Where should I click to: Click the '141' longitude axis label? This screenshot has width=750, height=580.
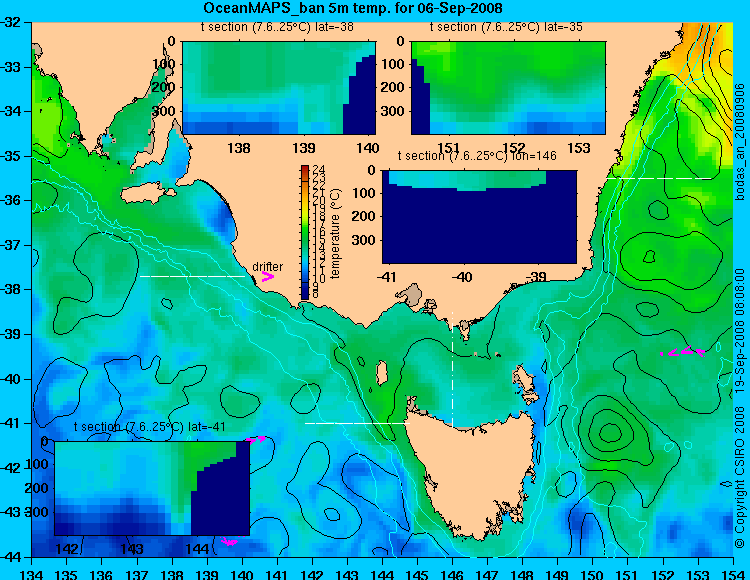[277, 574]
